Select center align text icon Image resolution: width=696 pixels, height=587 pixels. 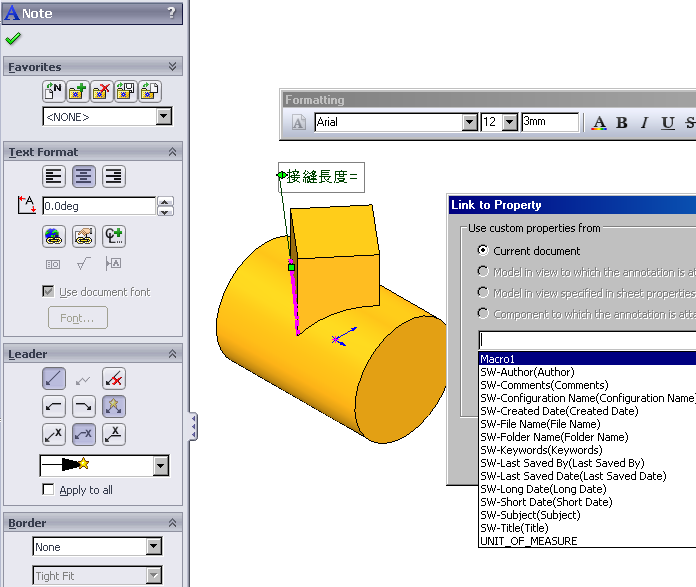pos(83,176)
